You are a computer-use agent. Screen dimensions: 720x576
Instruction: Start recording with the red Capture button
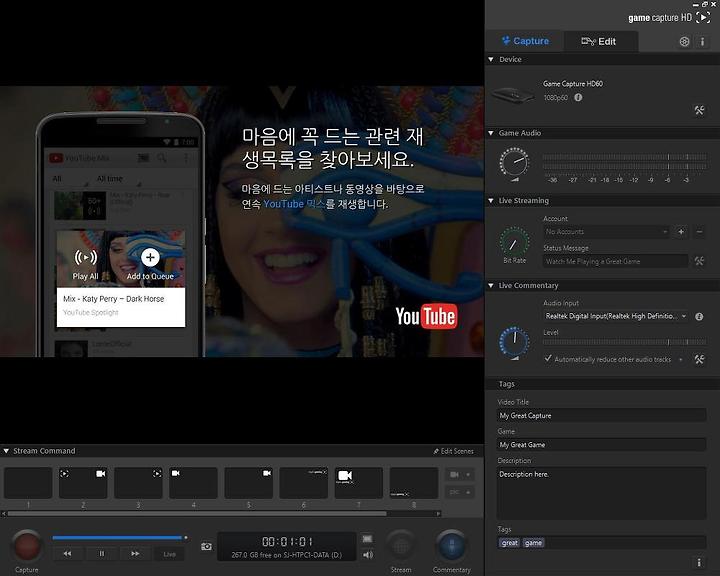(27, 546)
